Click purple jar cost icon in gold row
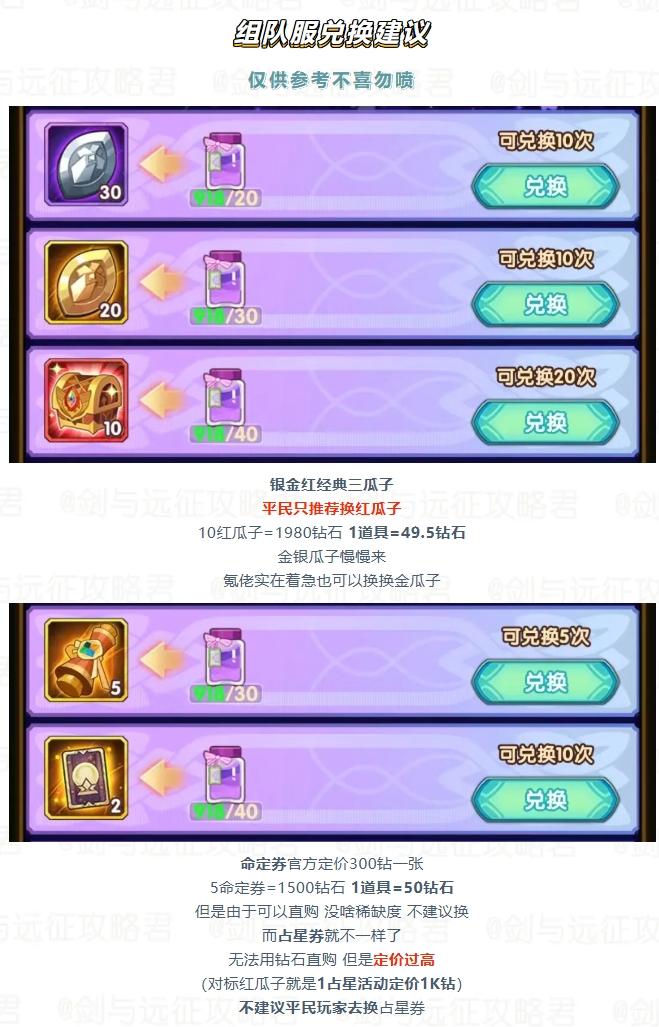Screen dimensions: 659x1027 (224, 280)
